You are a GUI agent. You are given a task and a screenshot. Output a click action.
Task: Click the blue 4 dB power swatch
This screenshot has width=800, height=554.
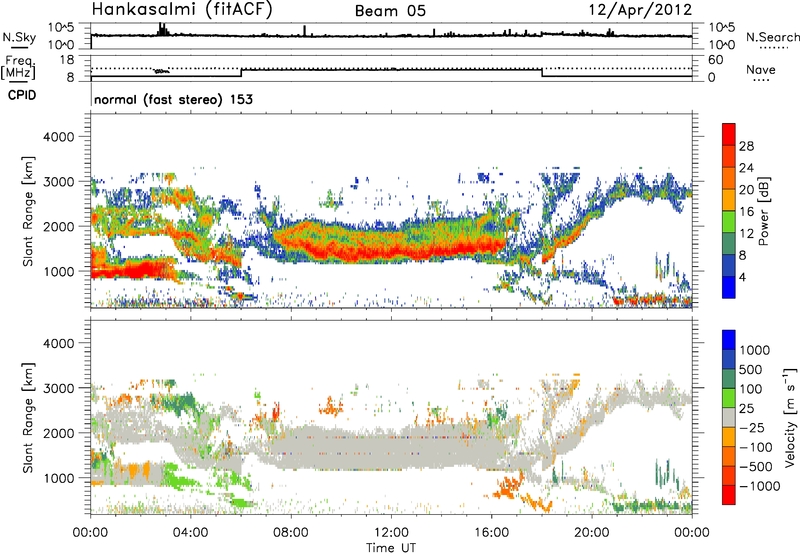[729, 287]
